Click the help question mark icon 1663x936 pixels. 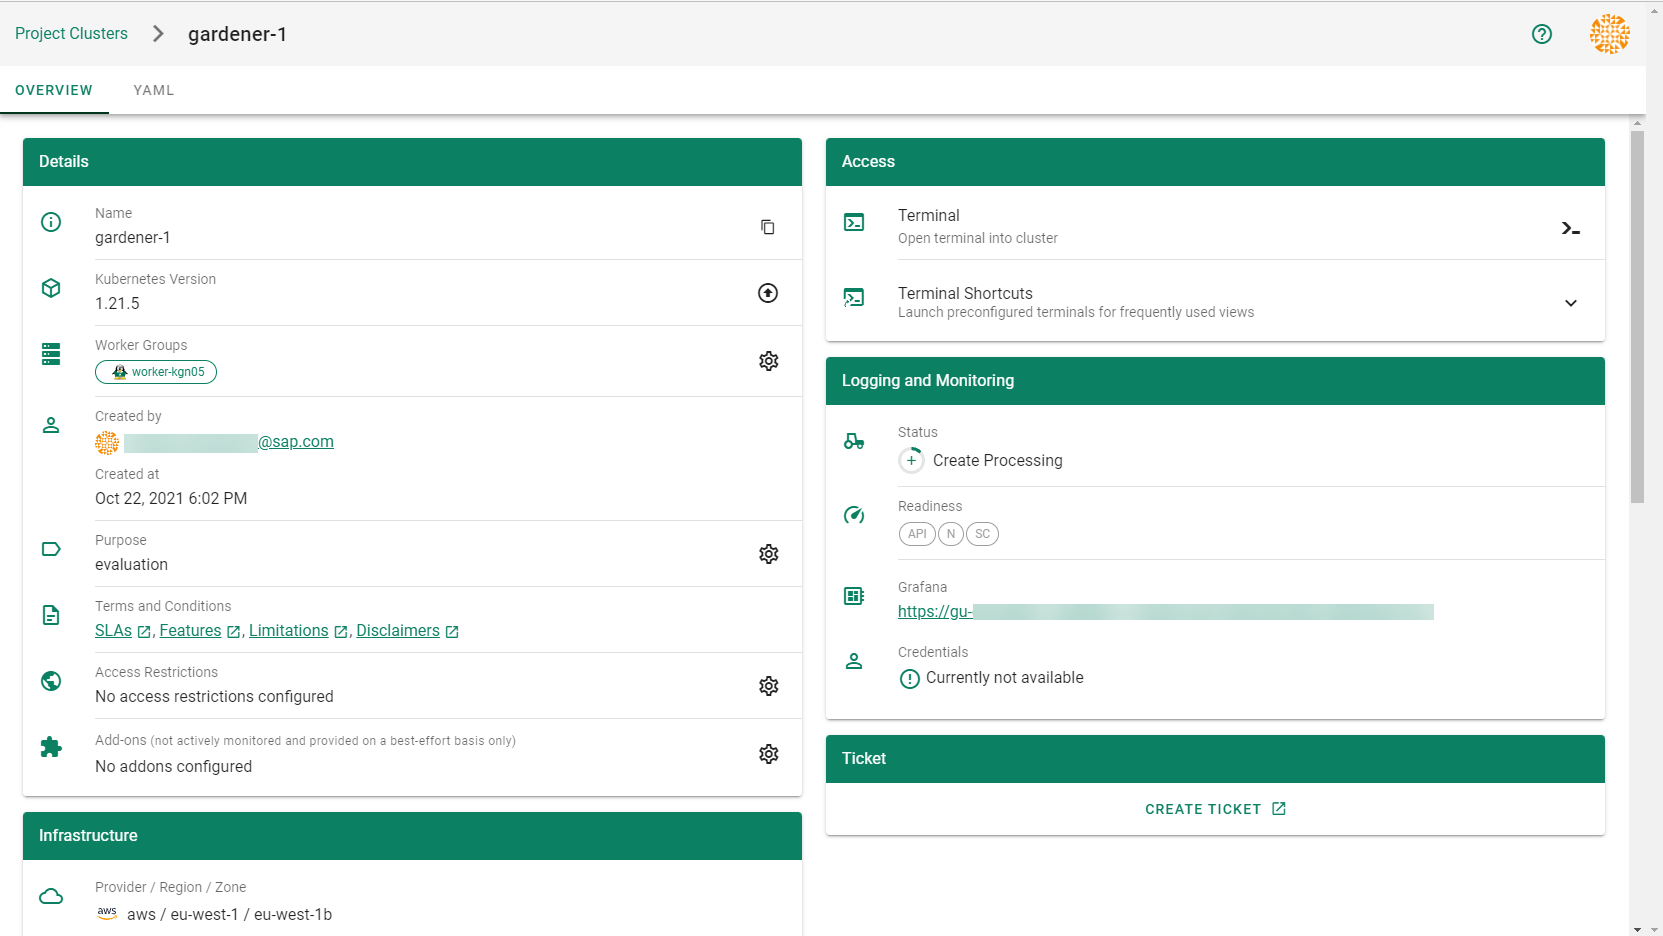click(x=1541, y=34)
